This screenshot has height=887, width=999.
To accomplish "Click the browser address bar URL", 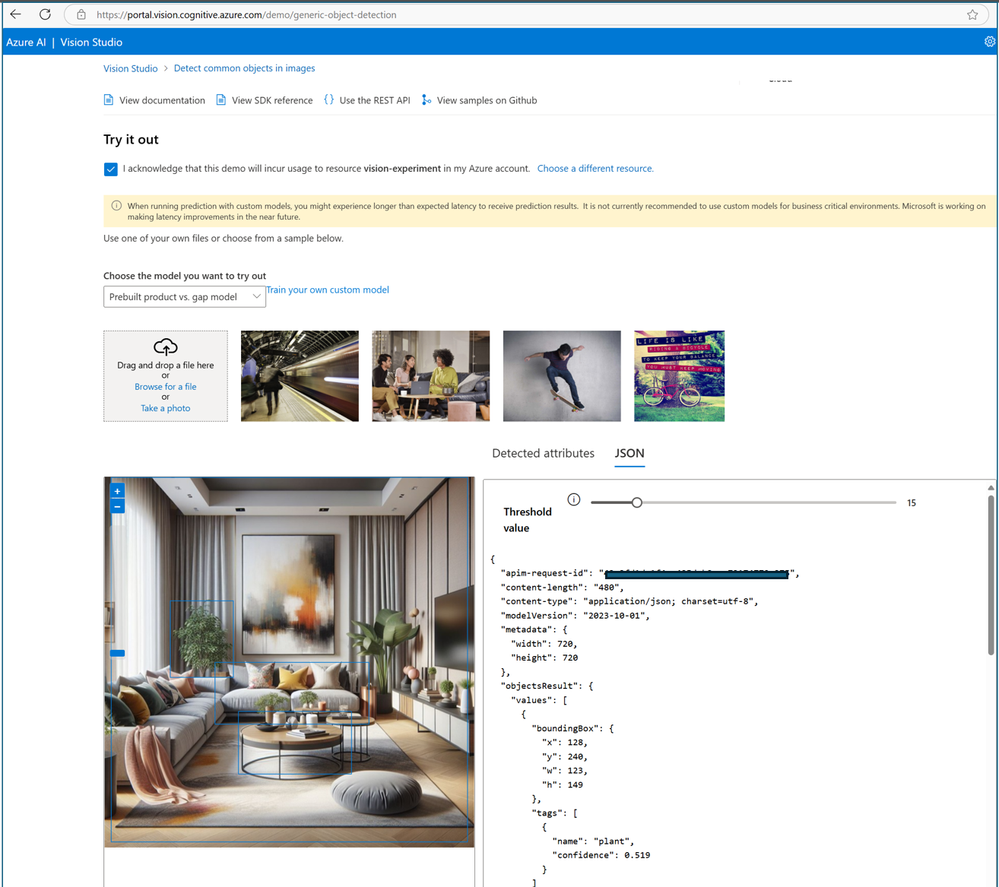I will (246, 15).
